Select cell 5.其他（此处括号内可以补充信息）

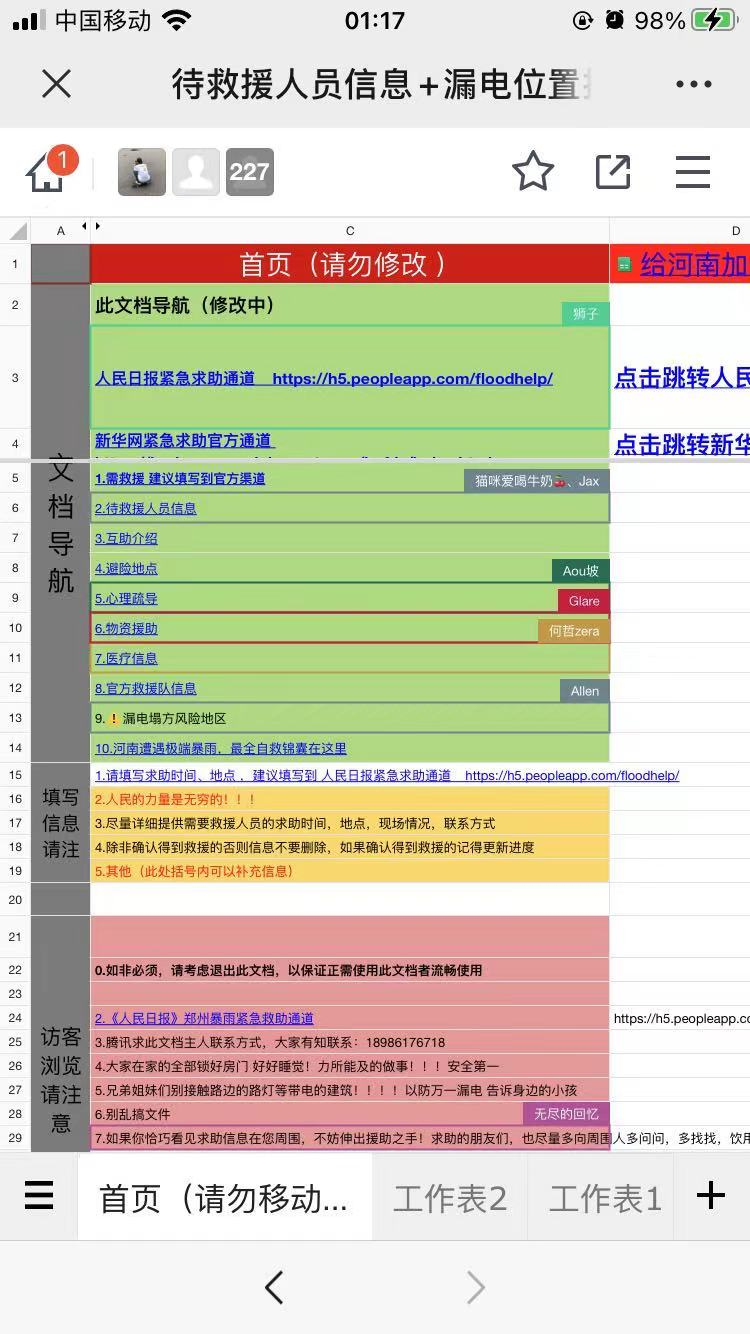pyautogui.click(x=350, y=871)
